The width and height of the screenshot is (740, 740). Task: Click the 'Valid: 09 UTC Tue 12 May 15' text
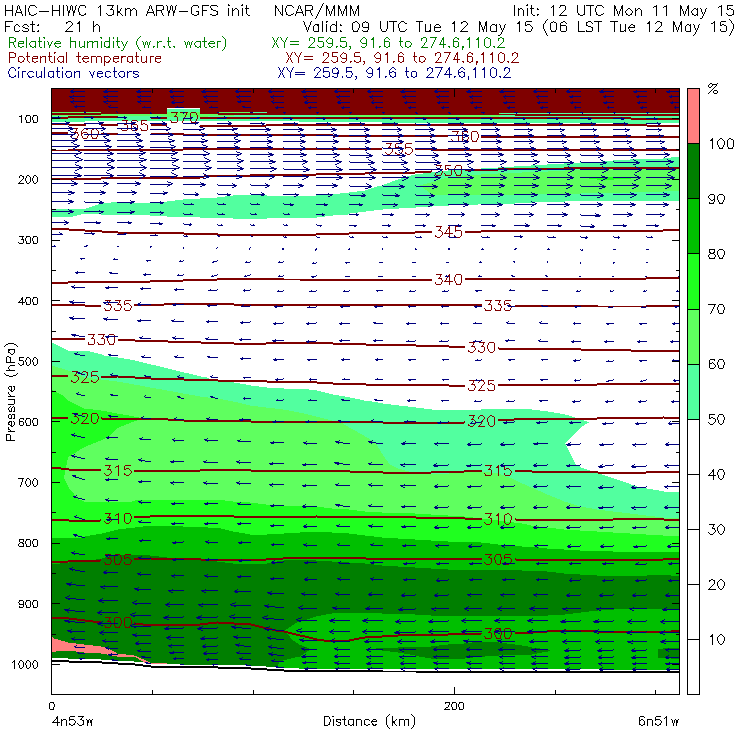[x=418, y=26]
